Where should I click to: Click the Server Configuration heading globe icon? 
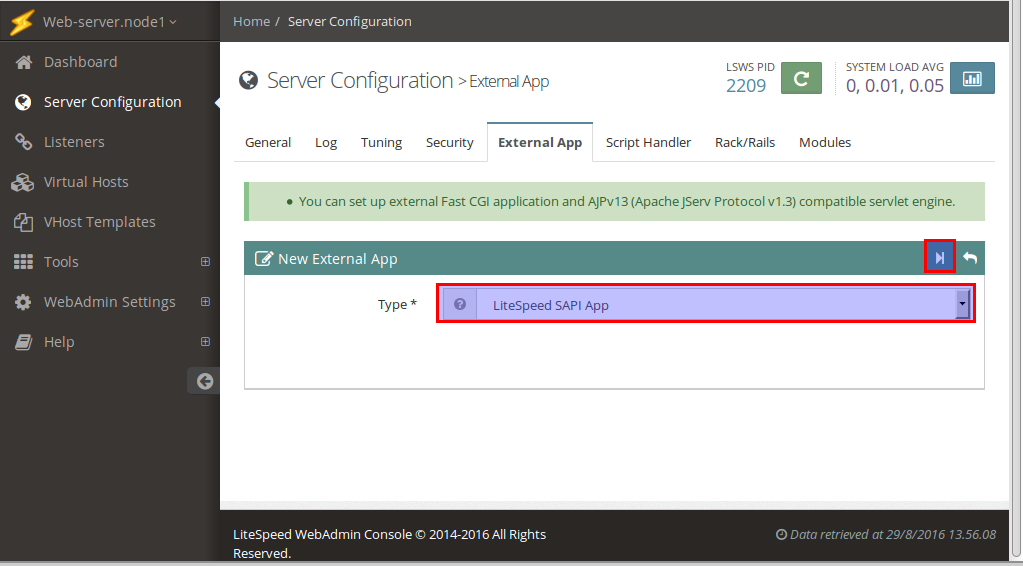(x=248, y=81)
